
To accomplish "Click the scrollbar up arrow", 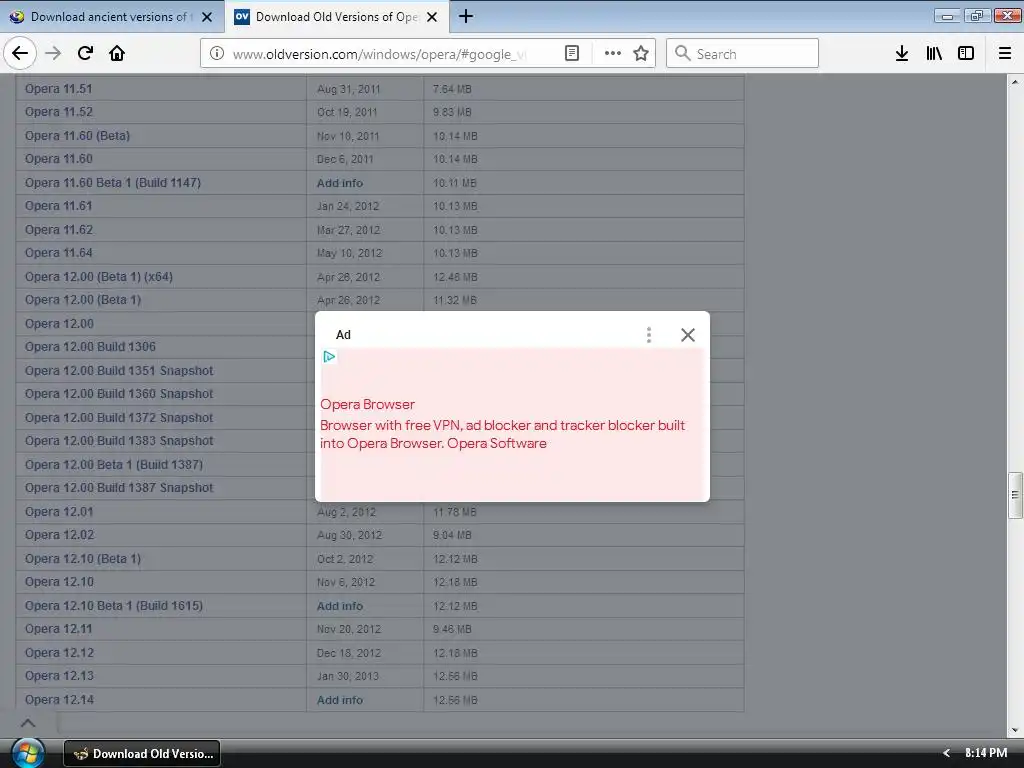I will pos(1015,82).
